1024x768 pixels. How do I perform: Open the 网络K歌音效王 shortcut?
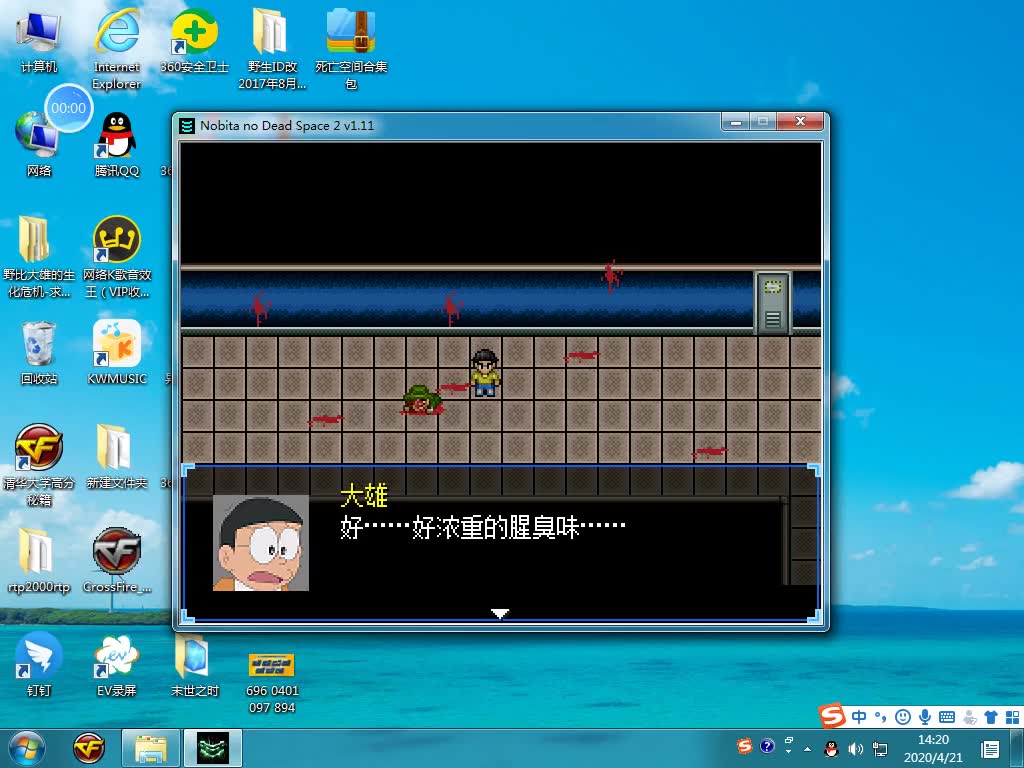(116, 257)
